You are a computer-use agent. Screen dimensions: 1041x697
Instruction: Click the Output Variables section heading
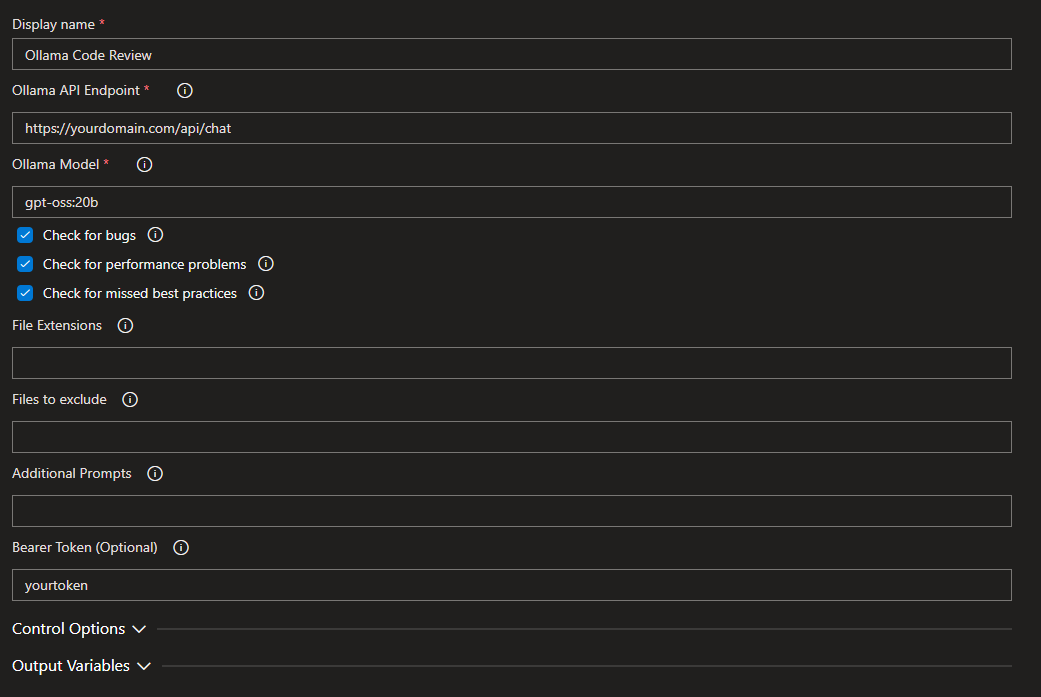coord(70,666)
